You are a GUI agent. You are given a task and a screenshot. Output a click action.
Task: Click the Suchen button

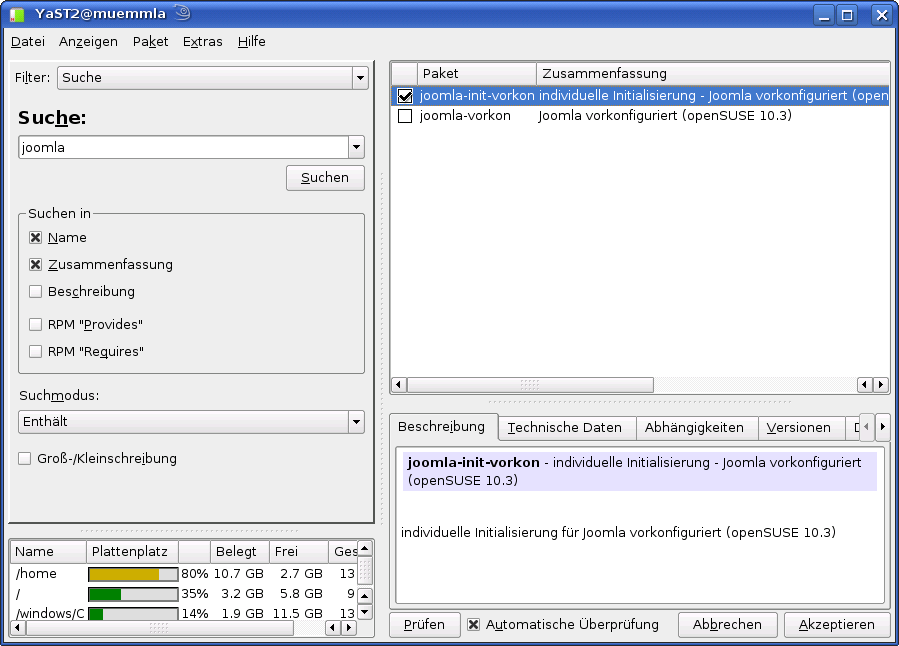pyautogui.click(x=325, y=178)
